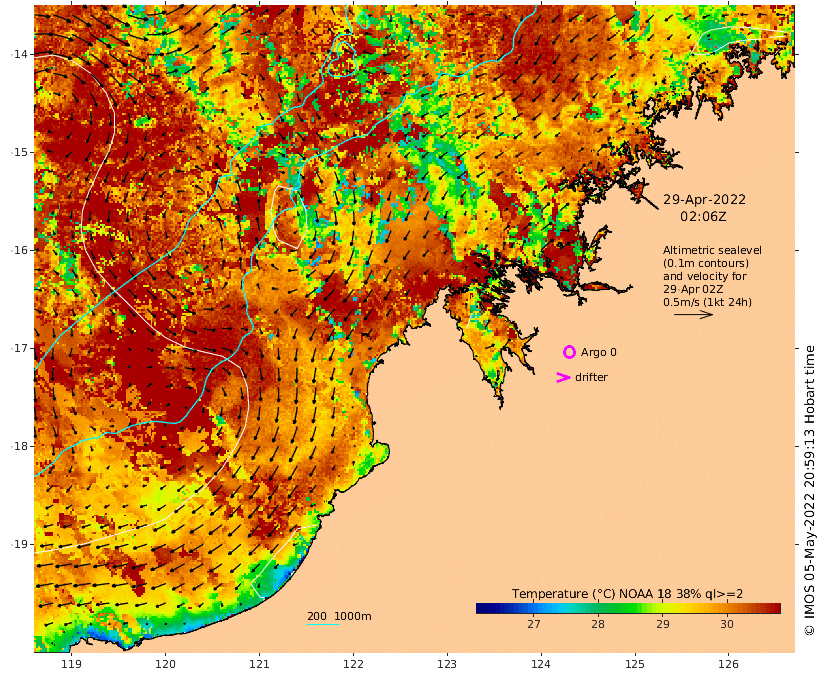
Task: Click the latitude label -17
Action: 19,348
